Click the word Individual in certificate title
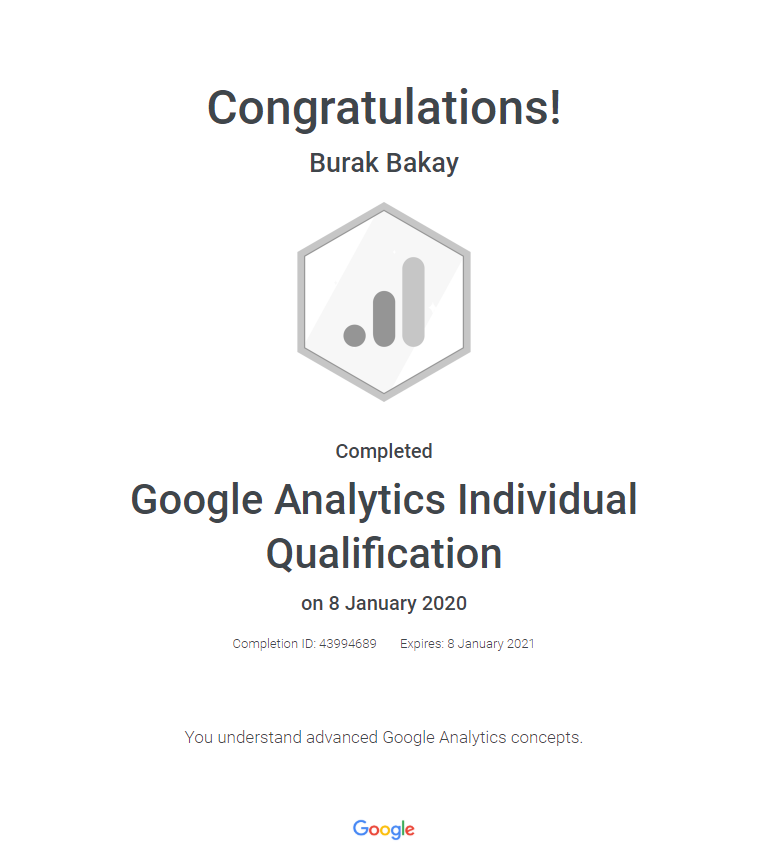Screen dimensions: 769x848 point(547,500)
